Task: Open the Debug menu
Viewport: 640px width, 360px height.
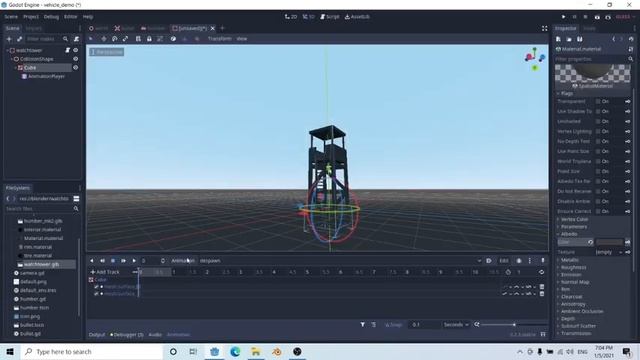Action: tap(51, 17)
